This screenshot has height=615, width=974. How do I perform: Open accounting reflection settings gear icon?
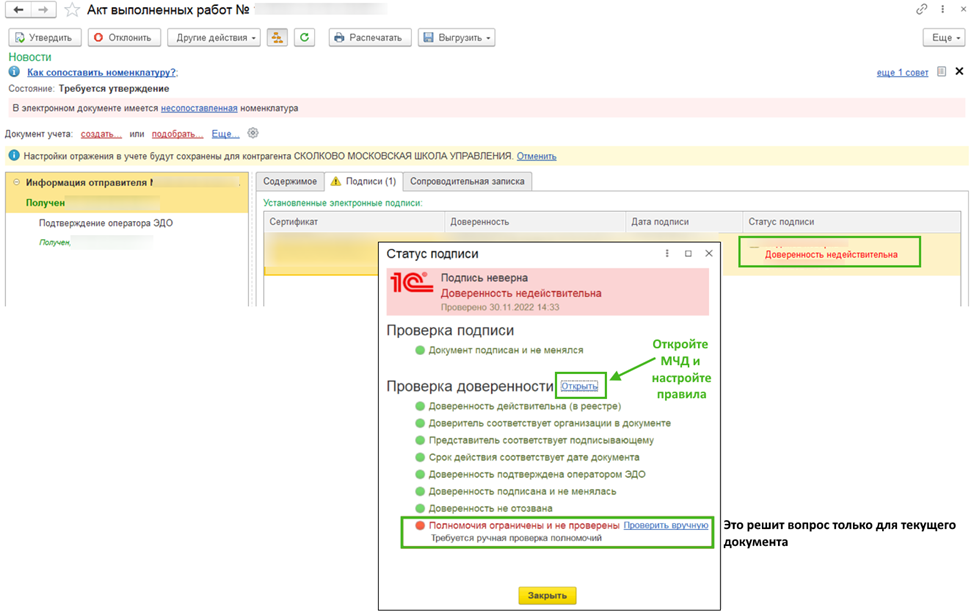[x=253, y=133]
